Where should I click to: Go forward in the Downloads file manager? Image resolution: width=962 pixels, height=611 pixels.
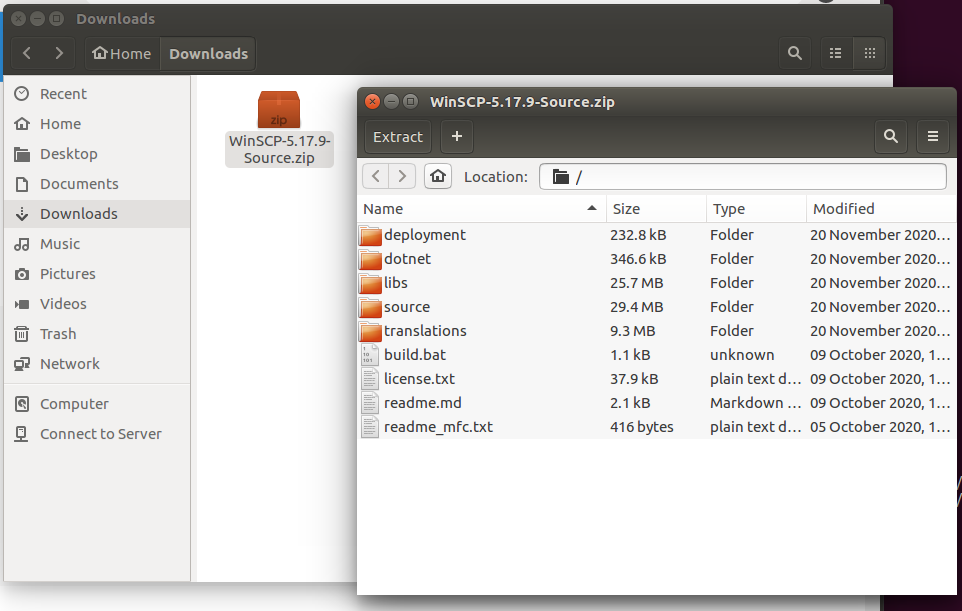[x=59, y=53]
